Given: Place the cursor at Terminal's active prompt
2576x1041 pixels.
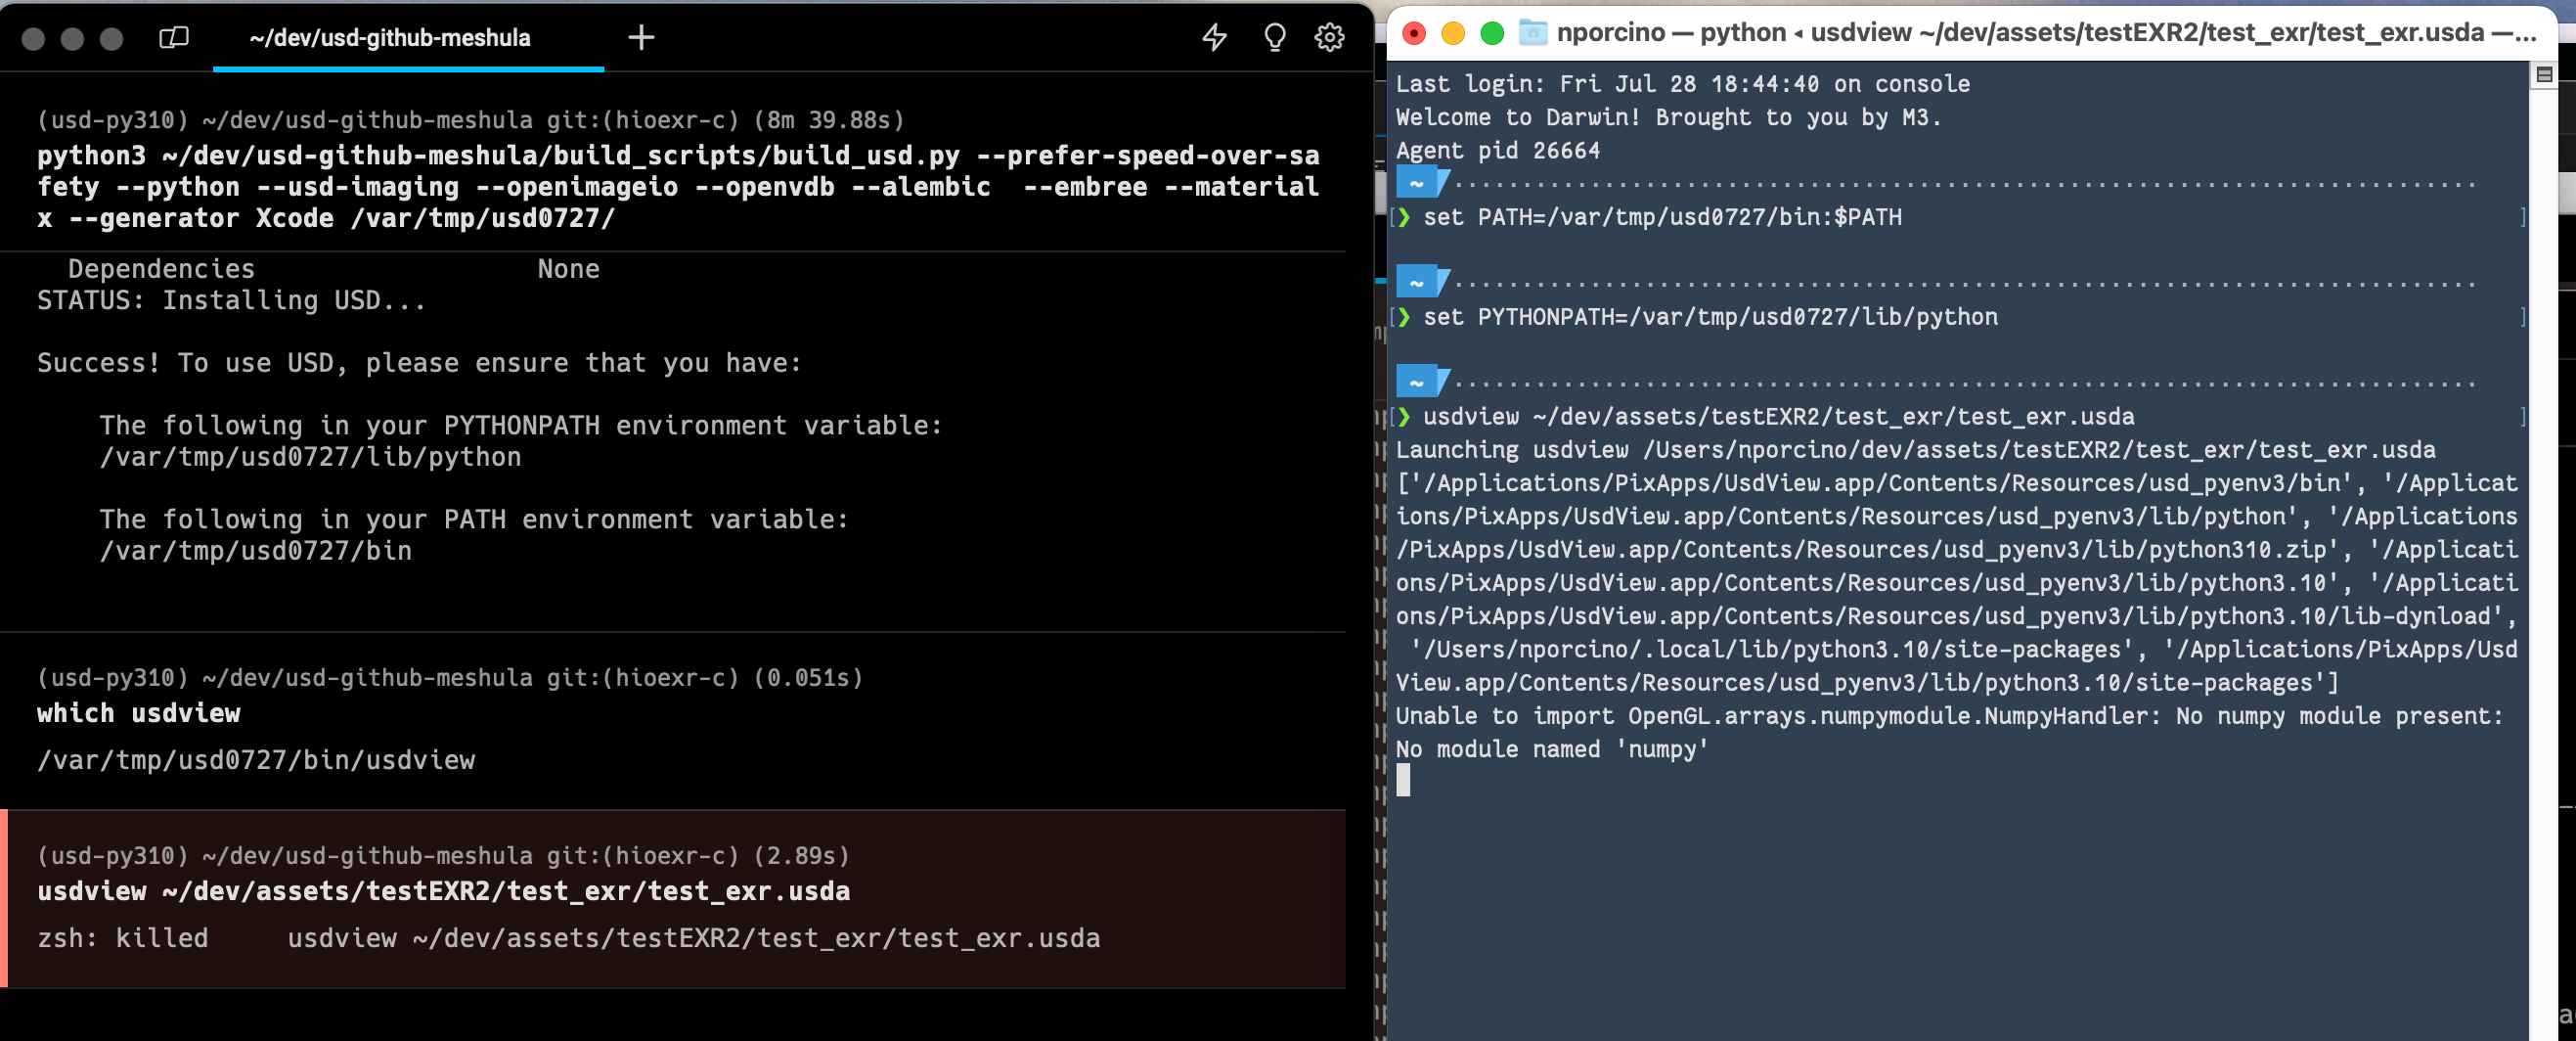Looking at the screenshot, I should [1404, 782].
